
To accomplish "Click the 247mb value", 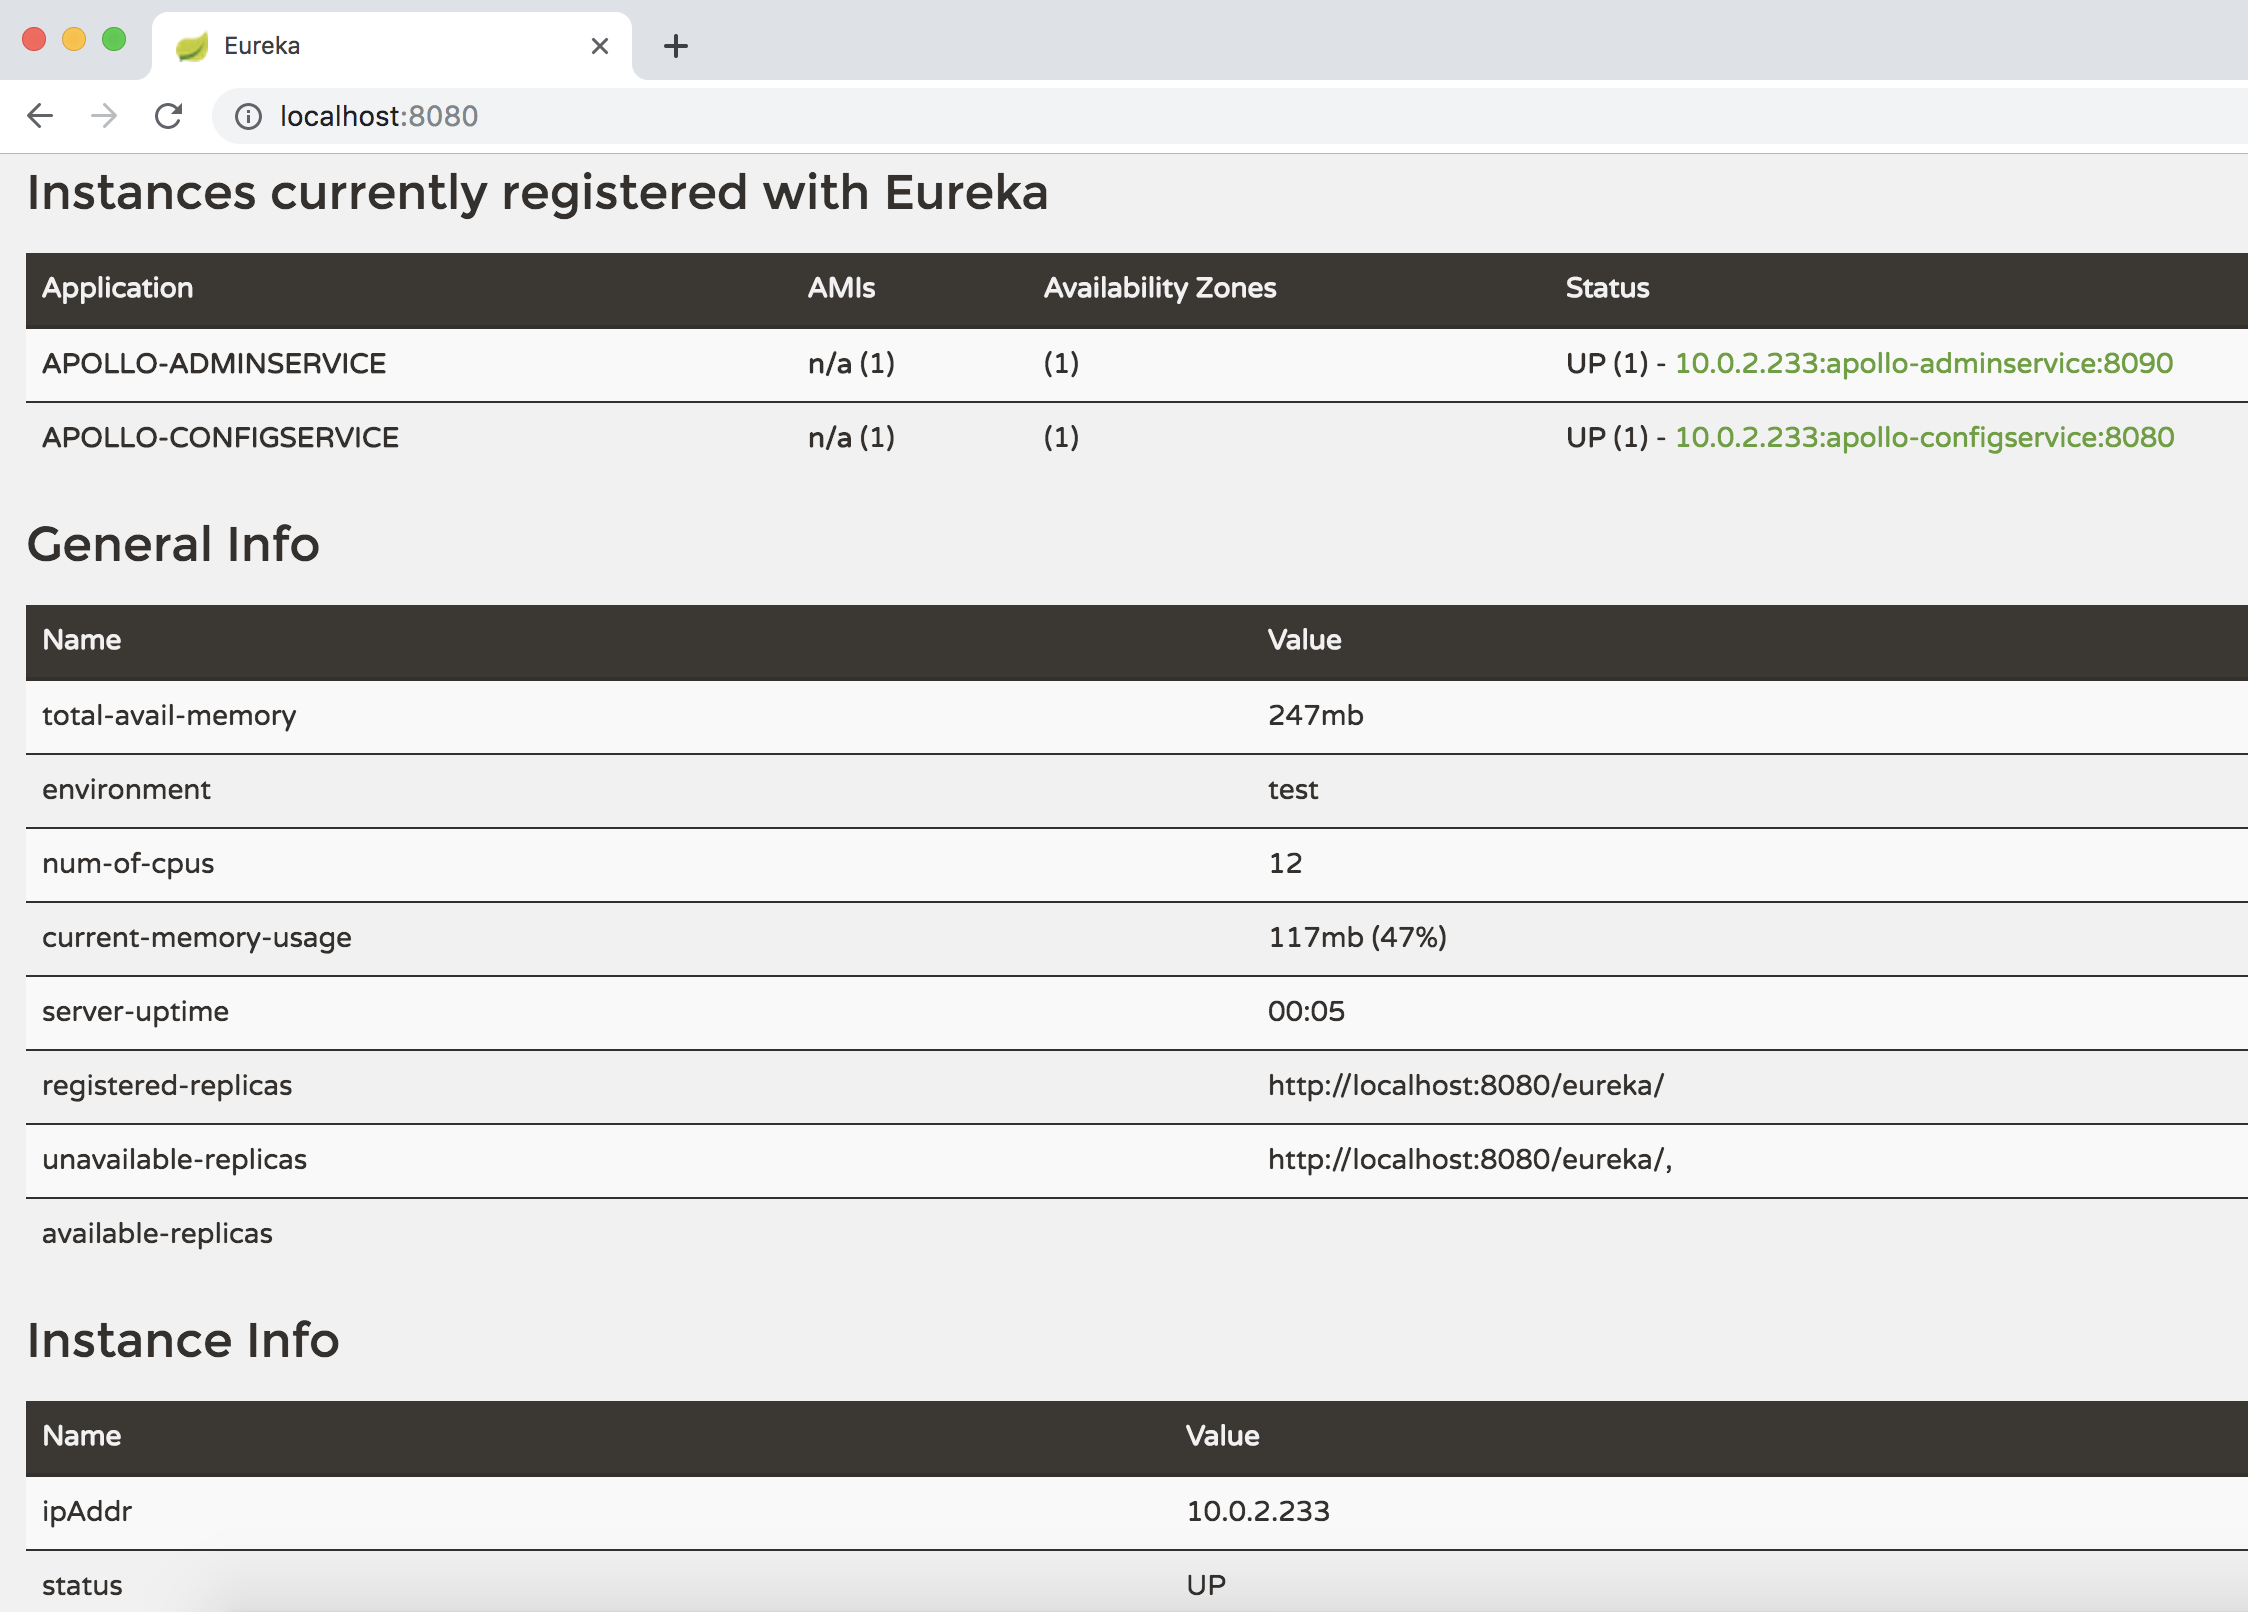I will pyautogui.click(x=1316, y=716).
